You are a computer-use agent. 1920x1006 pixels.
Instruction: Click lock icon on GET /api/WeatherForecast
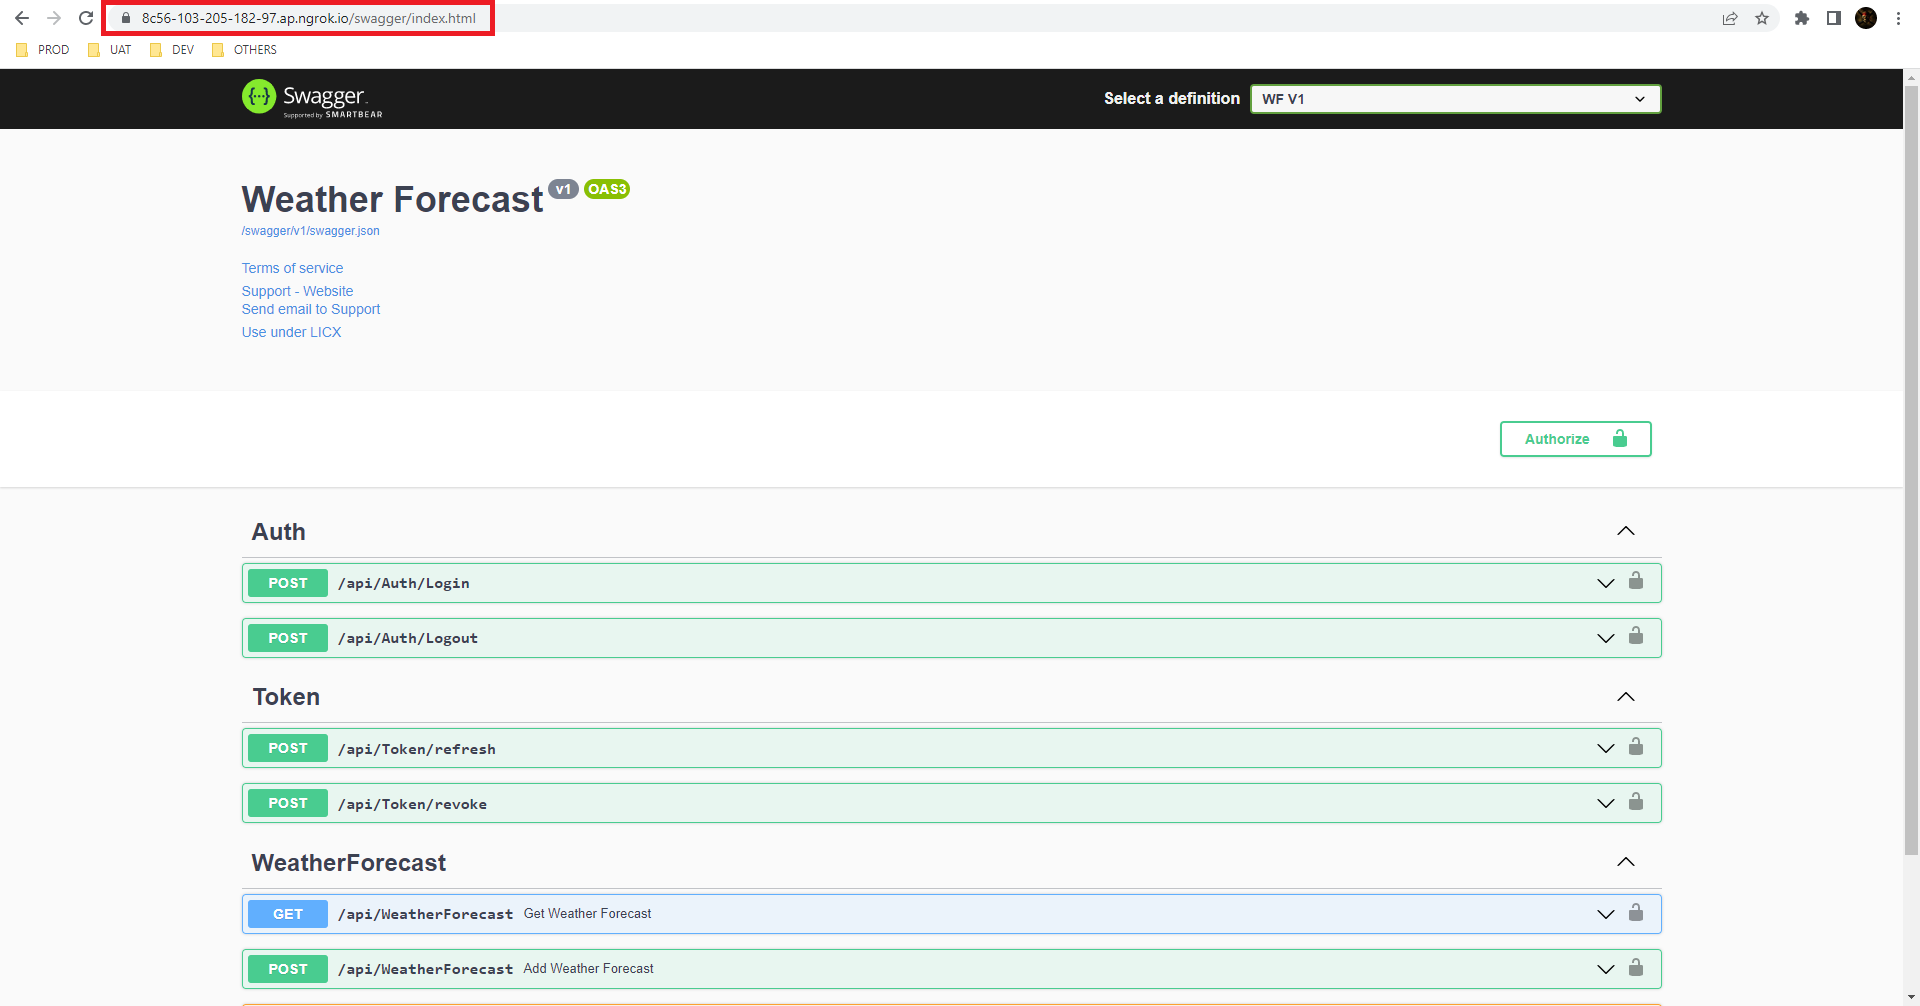point(1636,912)
